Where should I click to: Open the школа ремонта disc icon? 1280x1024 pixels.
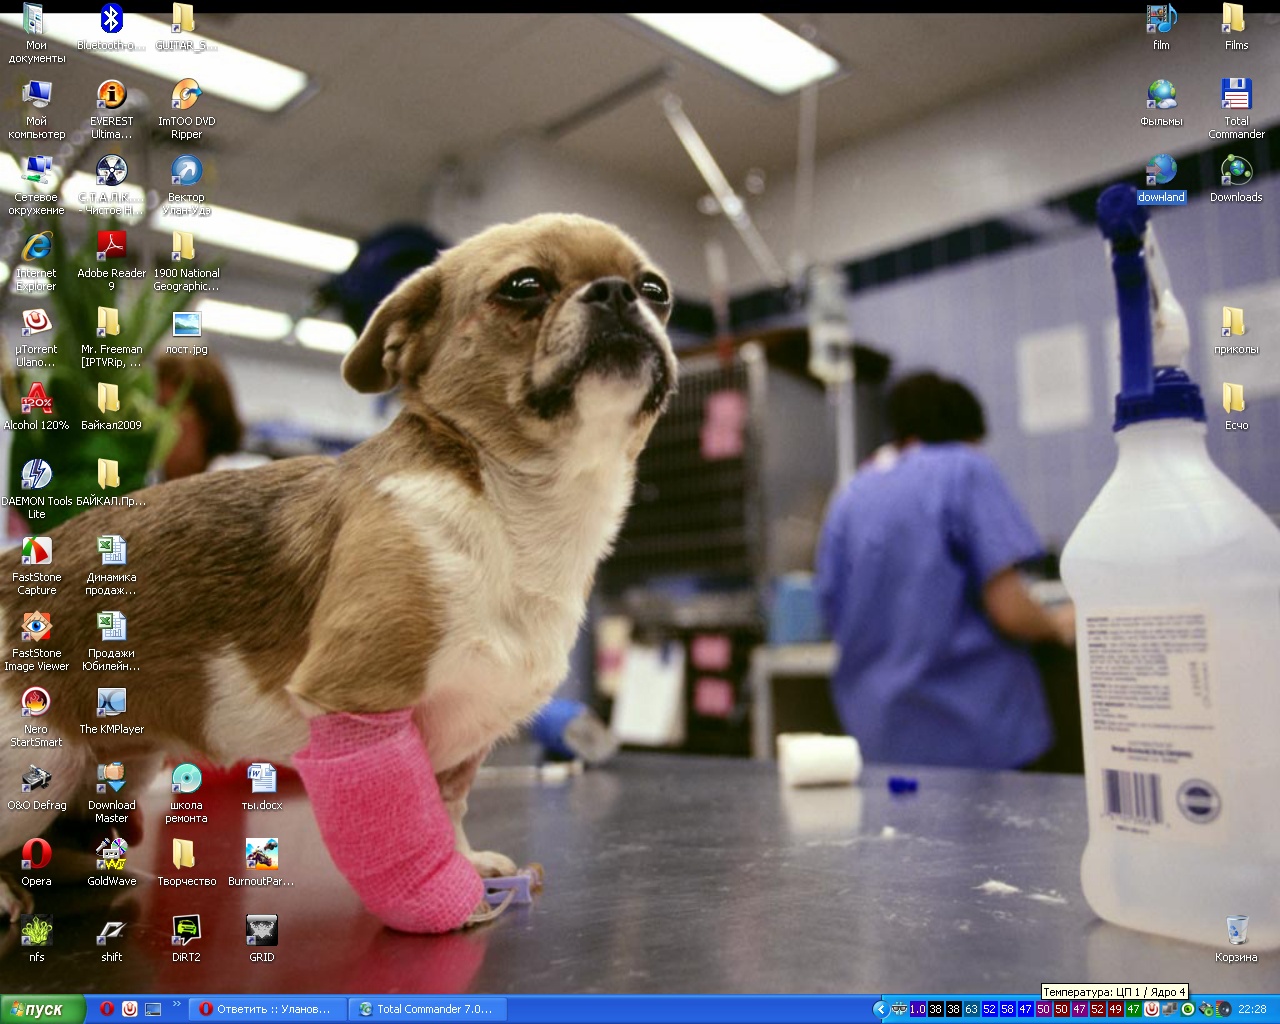tap(186, 793)
